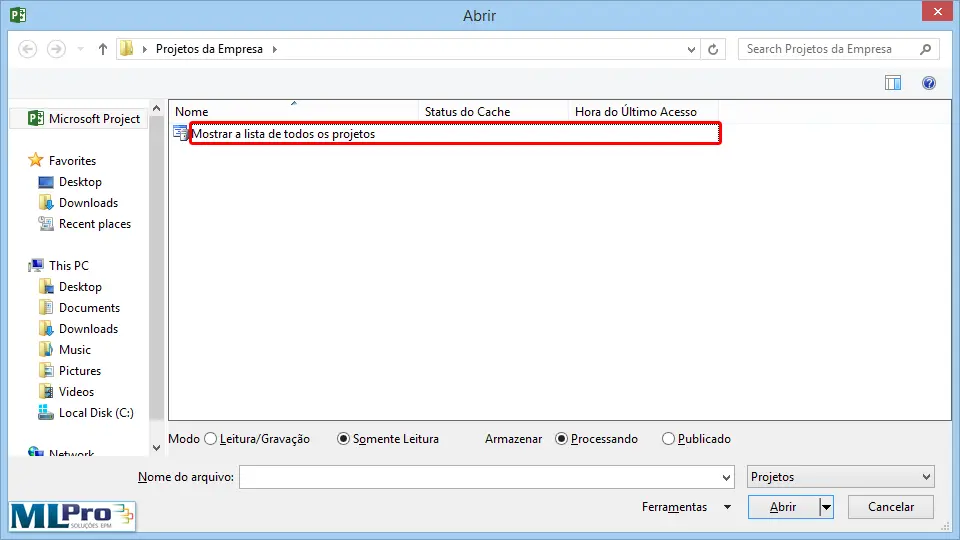Toggle the preview pane view button
Image resolution: width=960 pixels, height=540 pixels.
893,83
